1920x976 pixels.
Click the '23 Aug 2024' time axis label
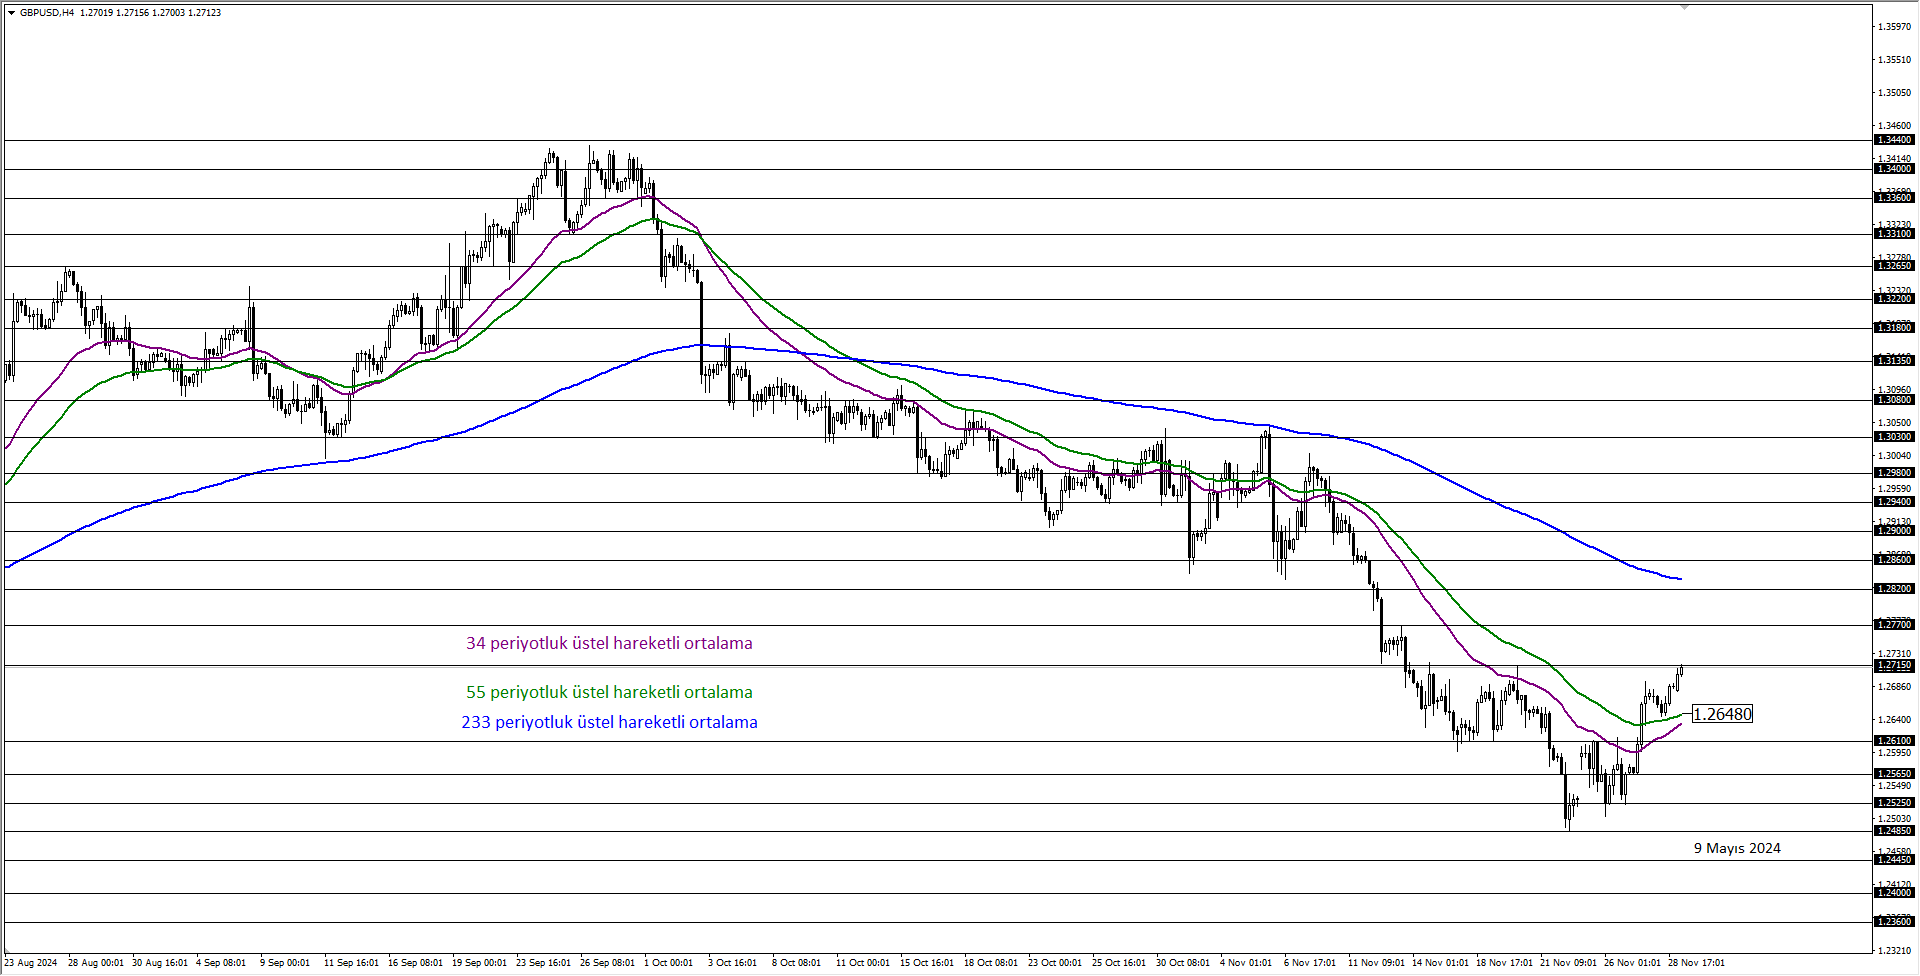point(31,963)
